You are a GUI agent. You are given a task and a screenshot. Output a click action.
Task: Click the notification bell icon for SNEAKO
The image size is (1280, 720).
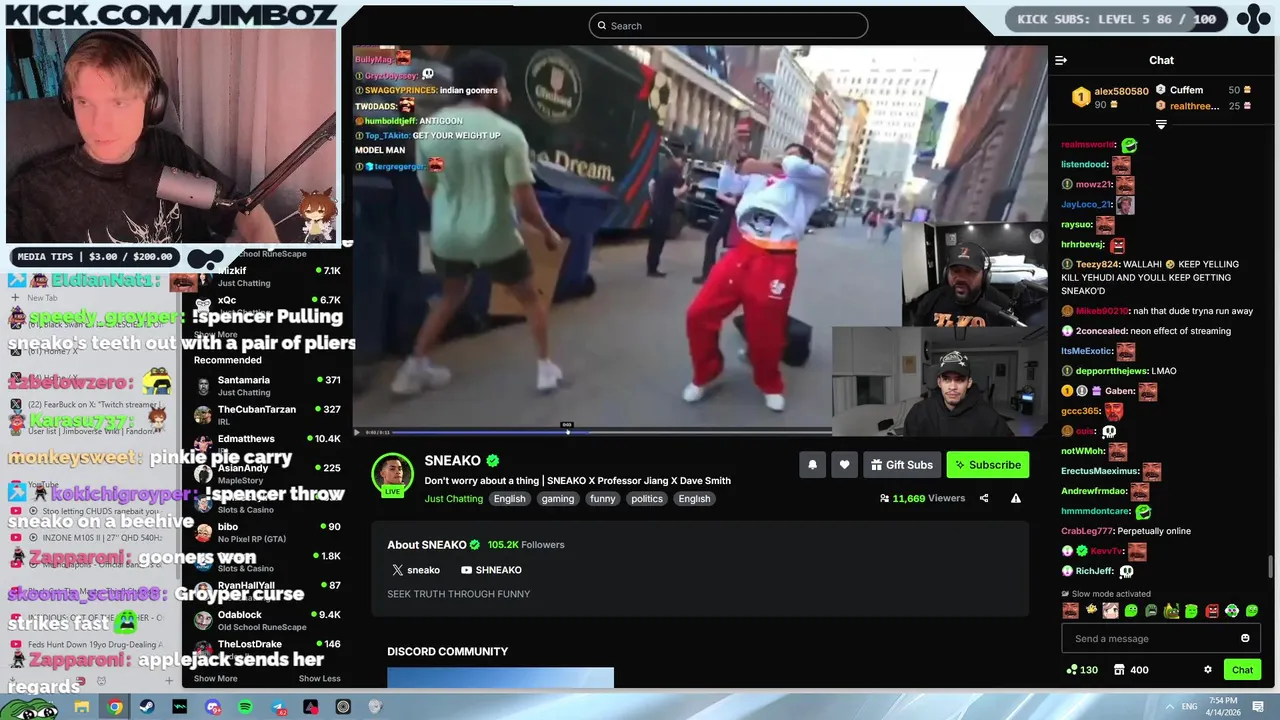point(812,464)
